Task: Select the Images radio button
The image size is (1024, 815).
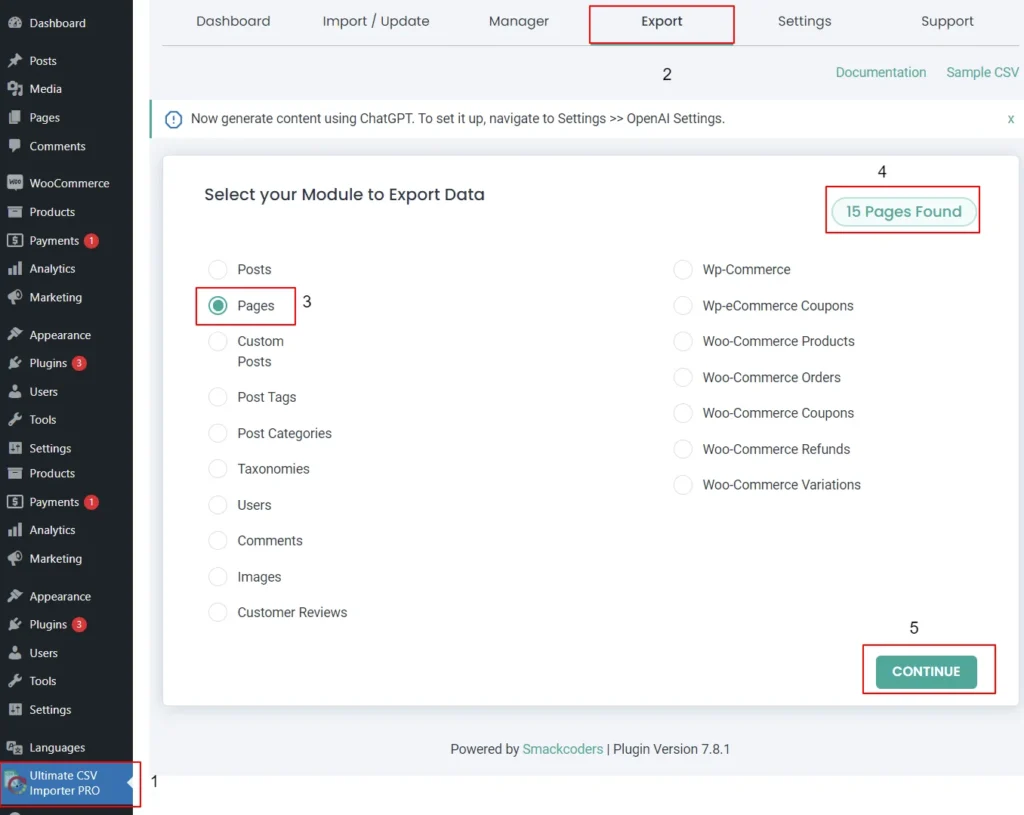Action: pos(217,577)
